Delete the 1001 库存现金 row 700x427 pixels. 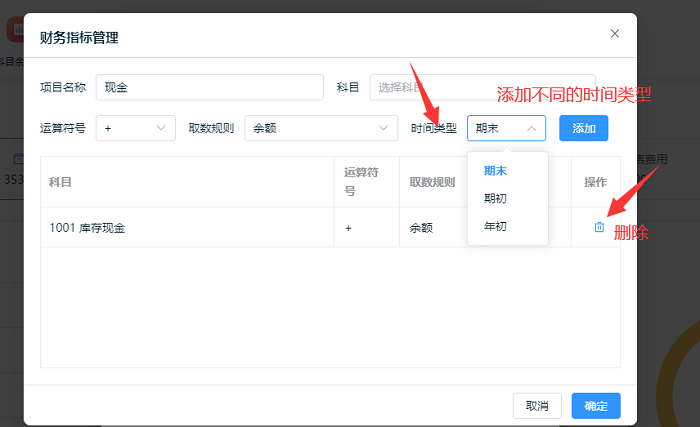click(x=599, y=227)
